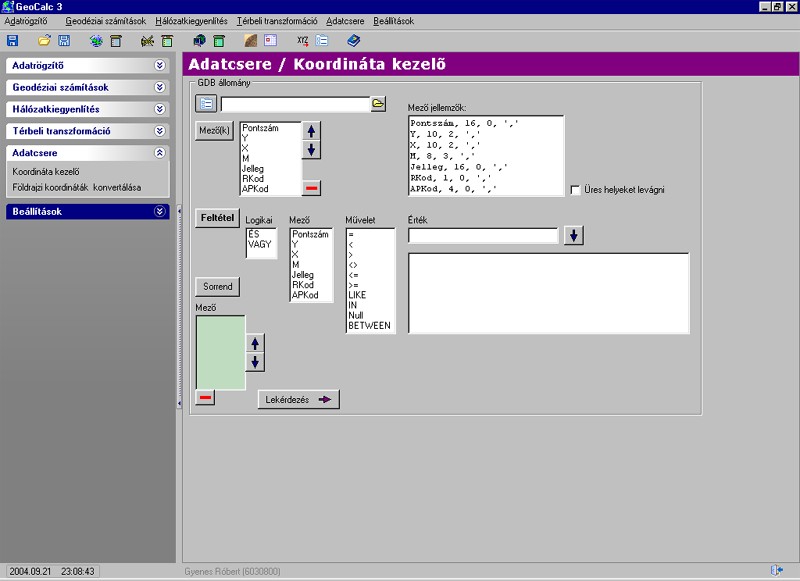Open the Térbeli transzformáció menu
Image resolution: width=800 pixels, height=581 pixels.
[277, 21]
